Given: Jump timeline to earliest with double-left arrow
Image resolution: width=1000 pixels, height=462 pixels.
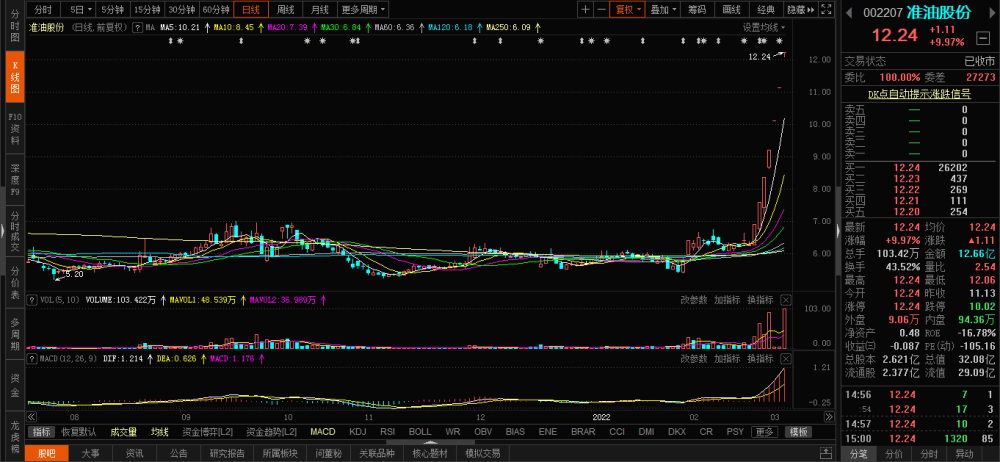Looking at the screenshot, I should tap(30, 417).
